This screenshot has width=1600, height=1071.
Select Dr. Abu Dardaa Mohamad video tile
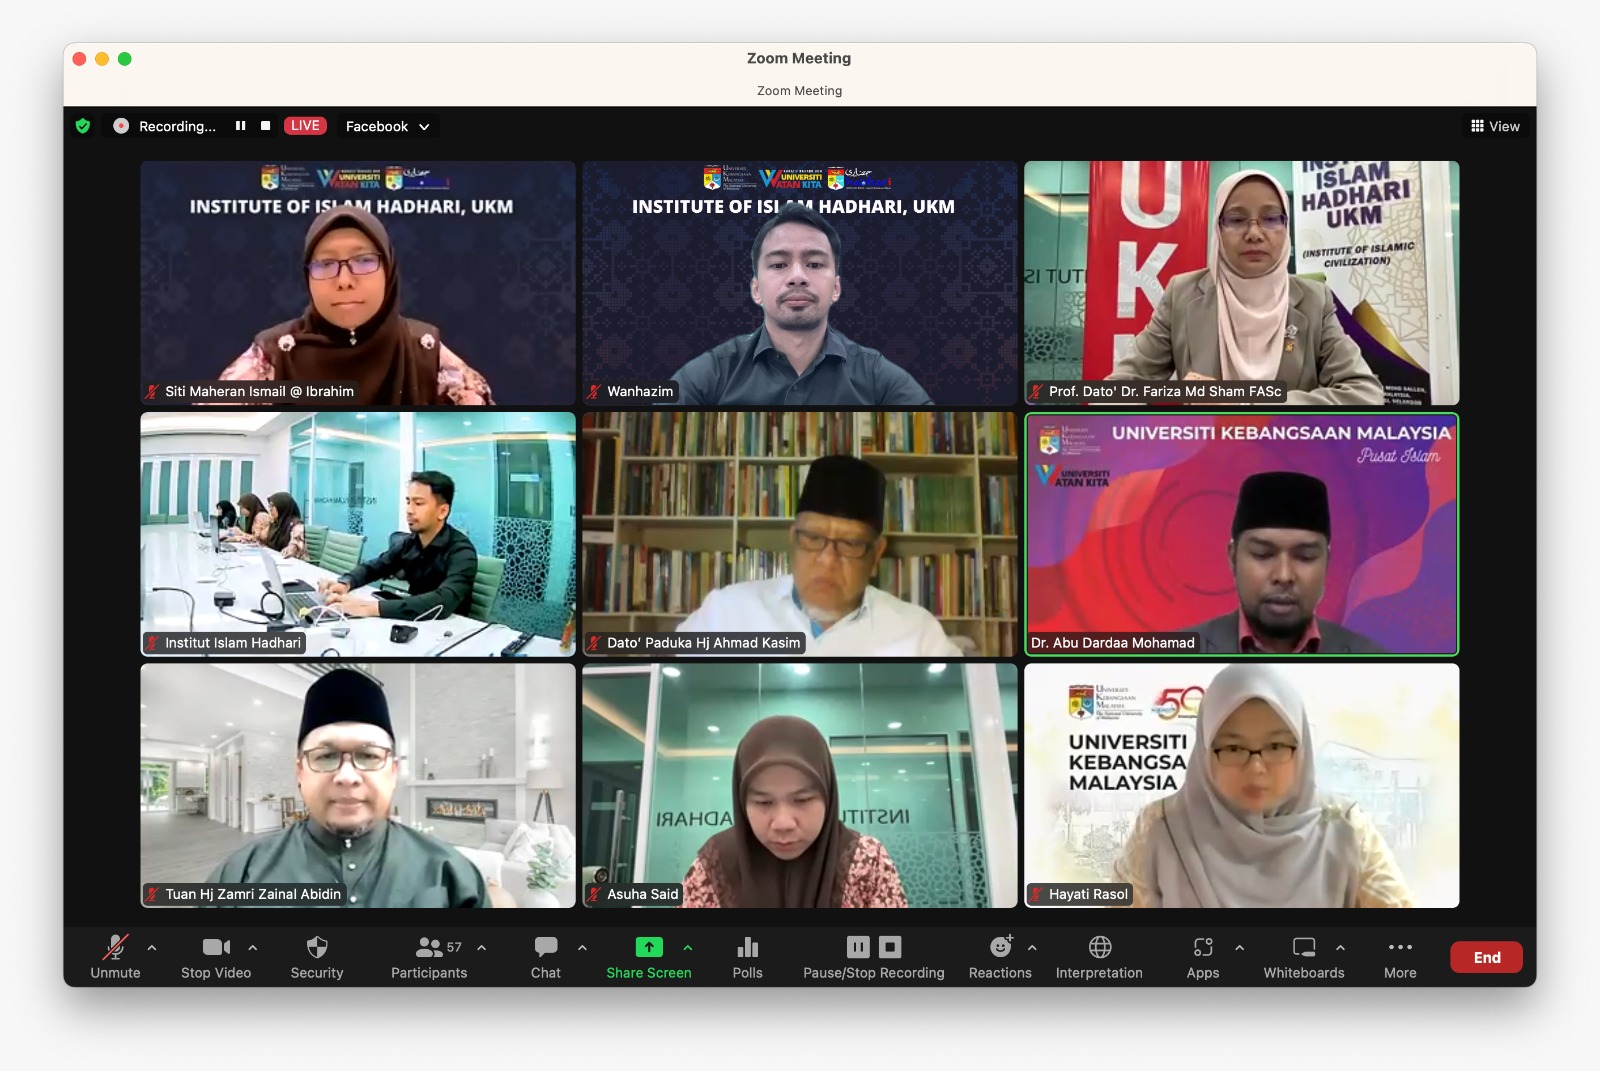coord(1241,534)
